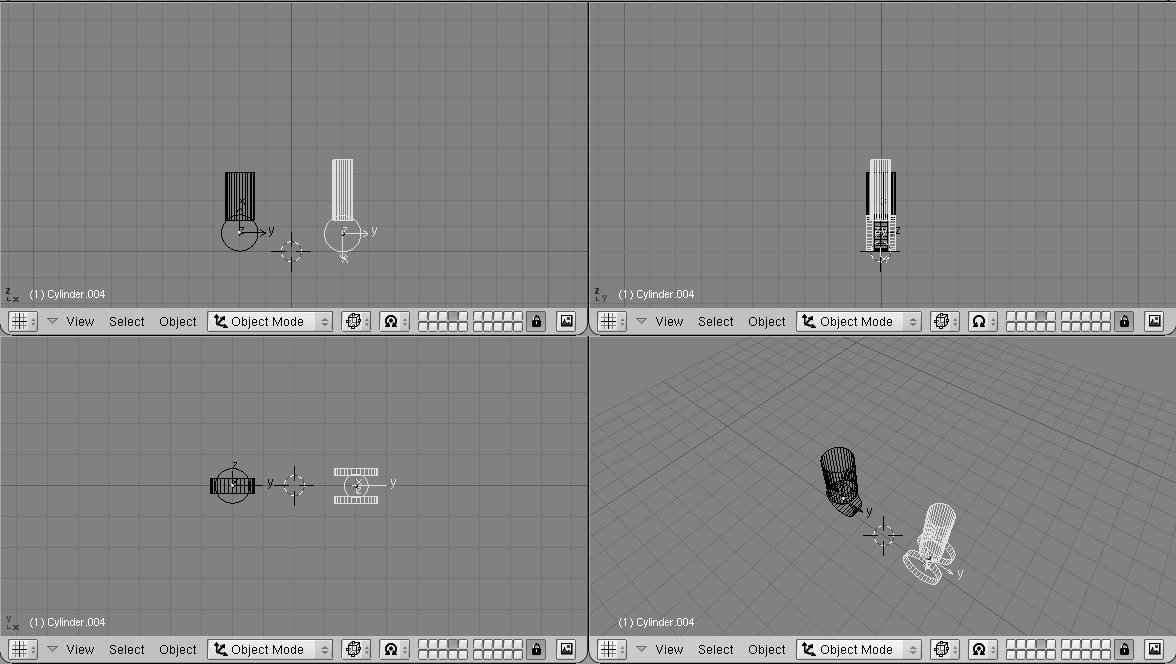Click draw type cube icon in top-left viewport
The height and width of the screenshot is (664, 1176).
click(x=356, y=321)
